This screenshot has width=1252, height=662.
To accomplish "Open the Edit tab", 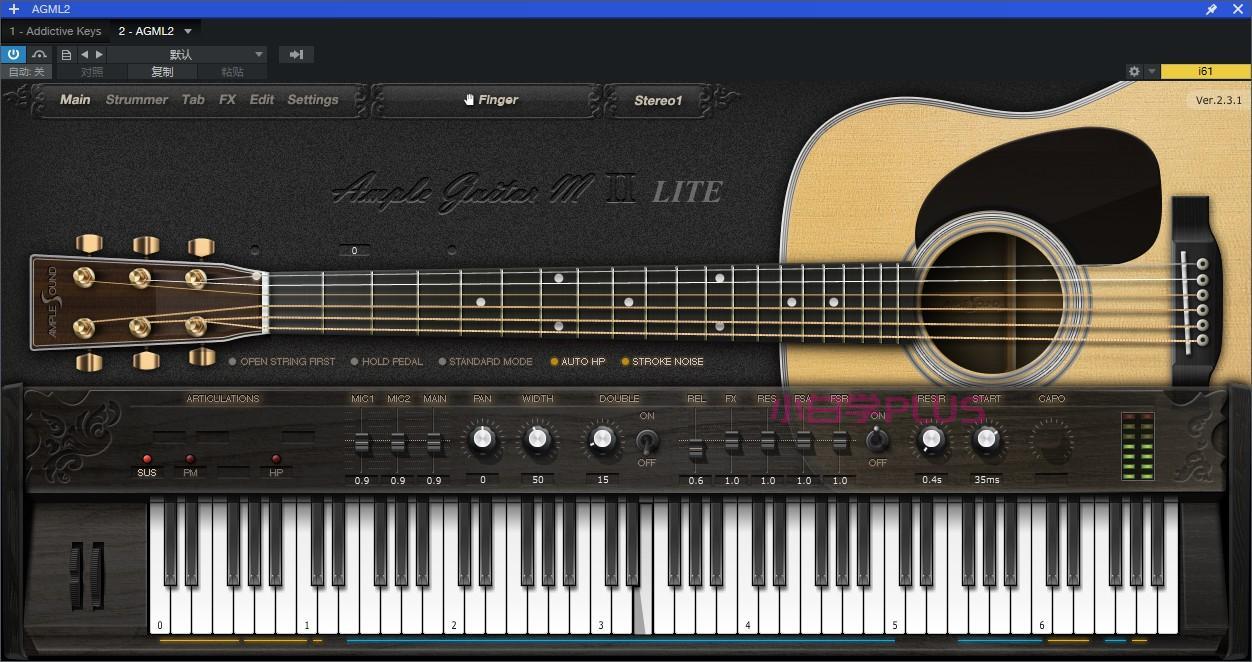I will pos(262,100).
